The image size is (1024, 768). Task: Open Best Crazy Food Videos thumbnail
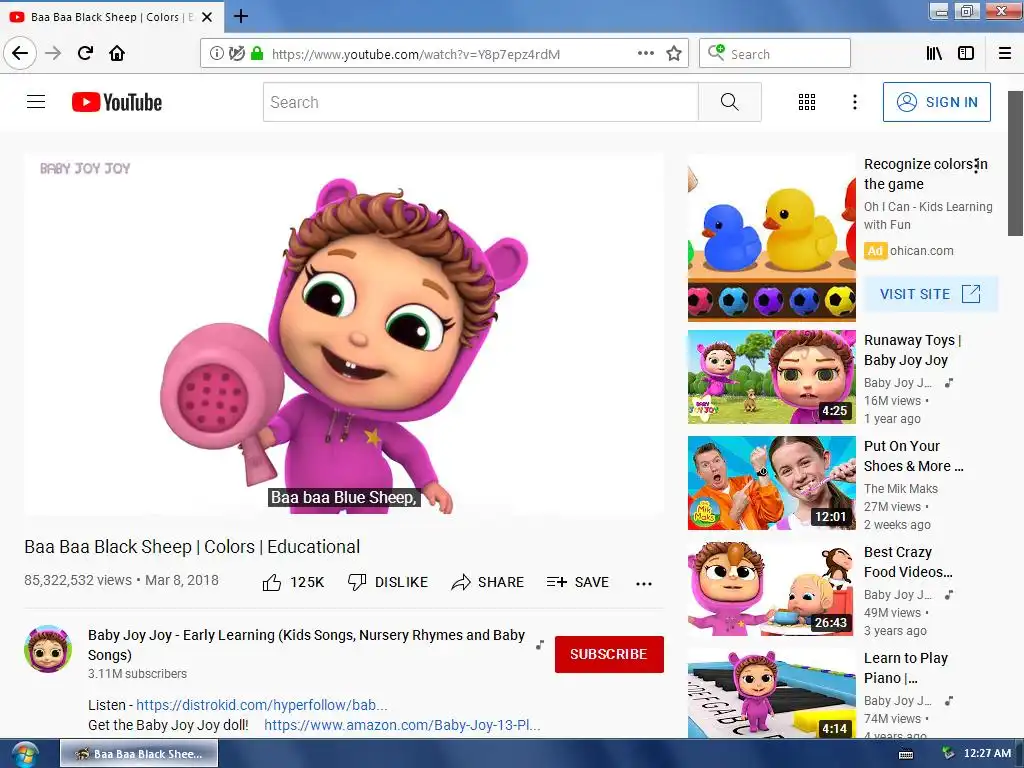pos(771,588)
